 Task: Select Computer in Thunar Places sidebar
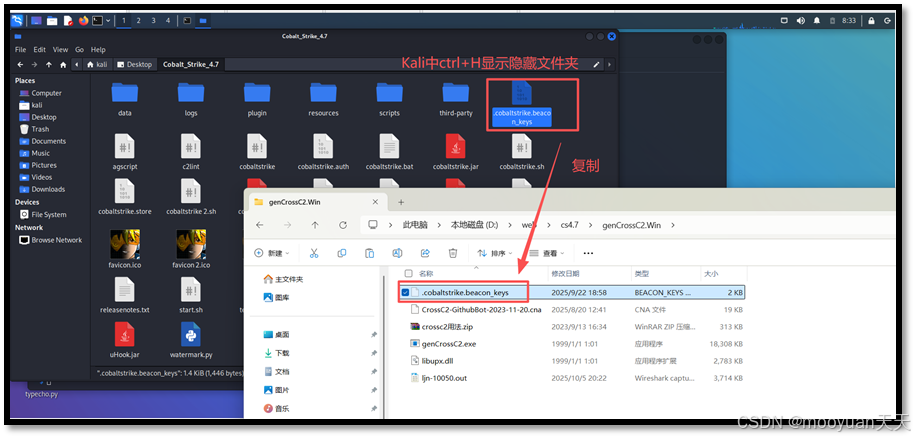coord(40,93)
